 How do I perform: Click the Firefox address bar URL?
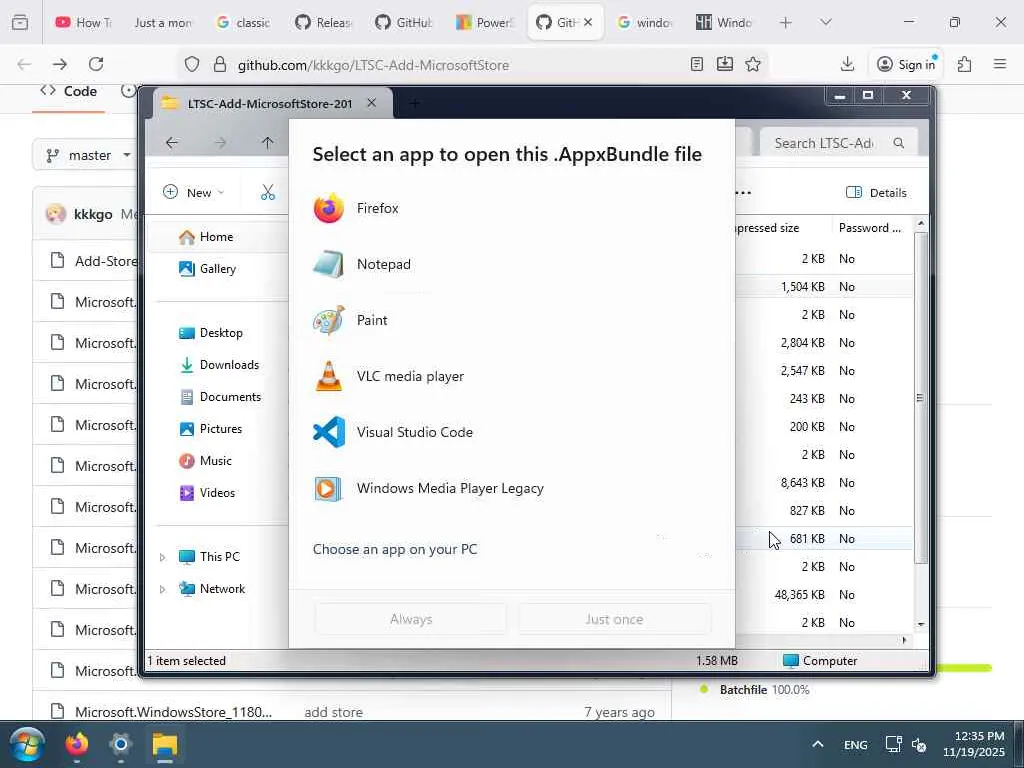[x=373, y=65]
